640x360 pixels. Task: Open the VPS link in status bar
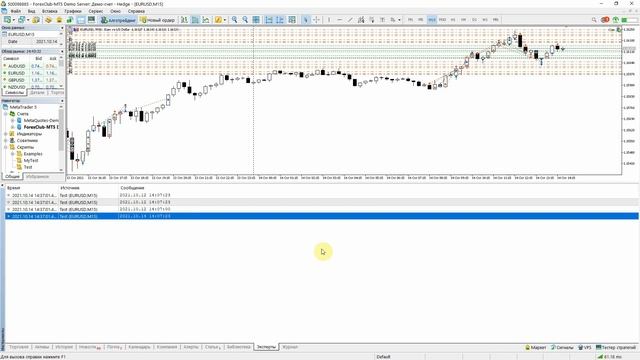(584, 347)
